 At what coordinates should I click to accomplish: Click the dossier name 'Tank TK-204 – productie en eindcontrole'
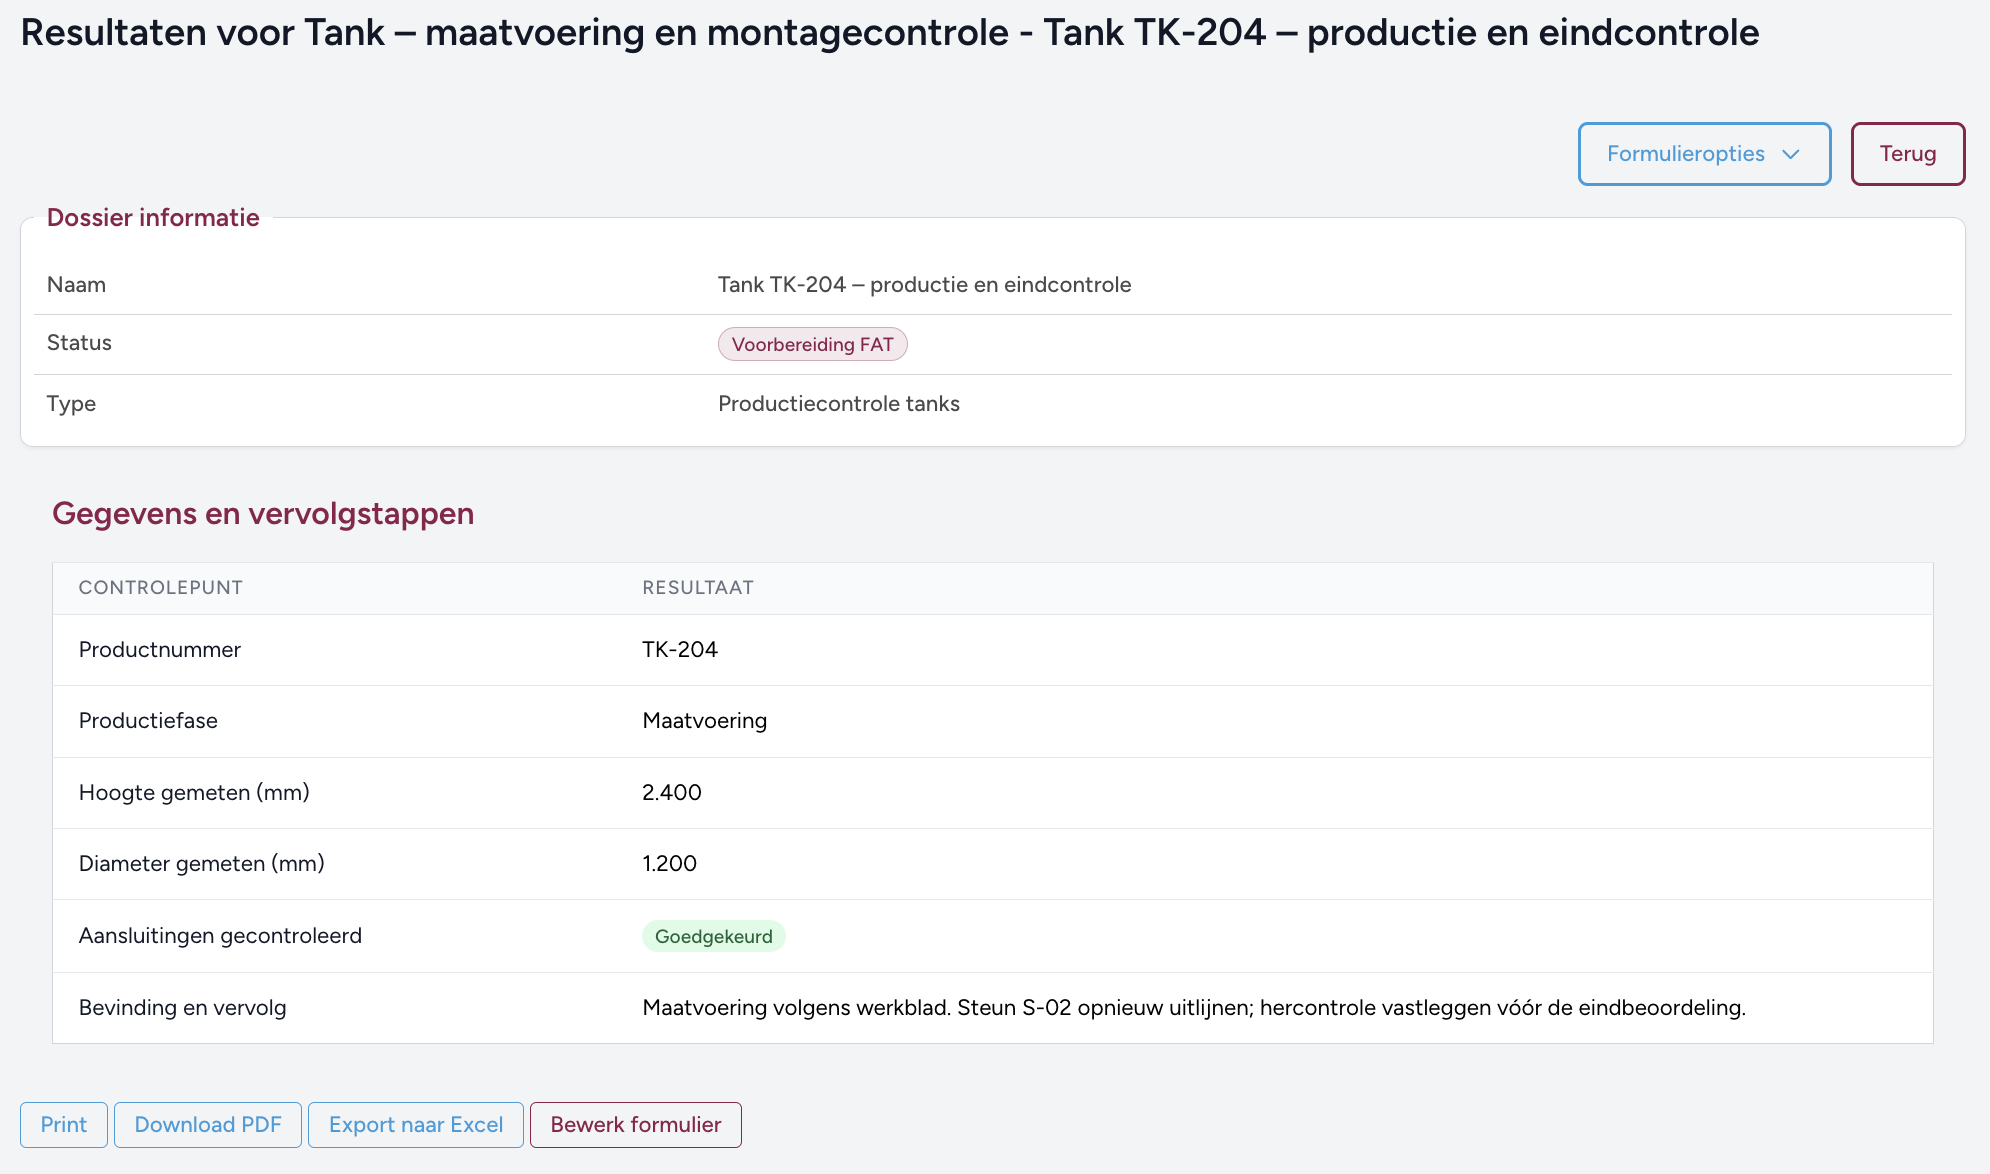coord(924,284)
